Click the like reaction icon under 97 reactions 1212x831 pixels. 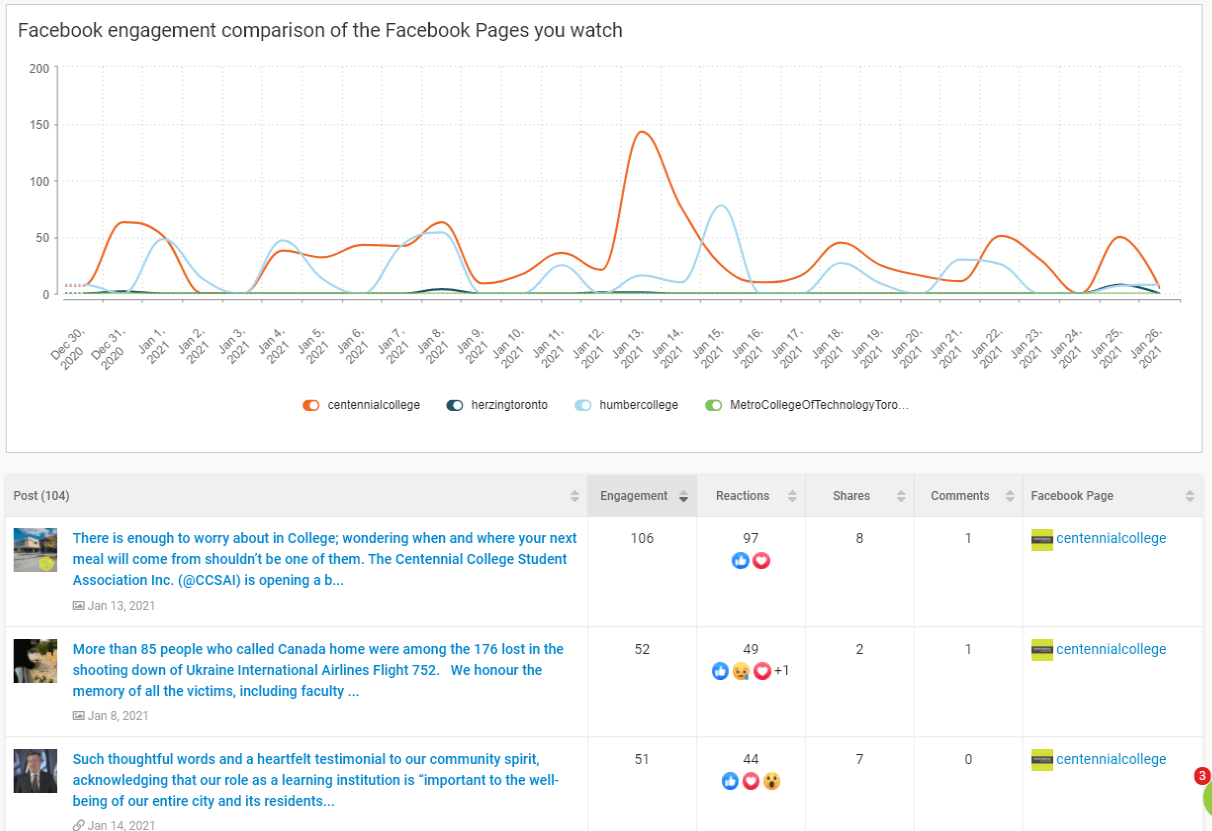[741, 561]
